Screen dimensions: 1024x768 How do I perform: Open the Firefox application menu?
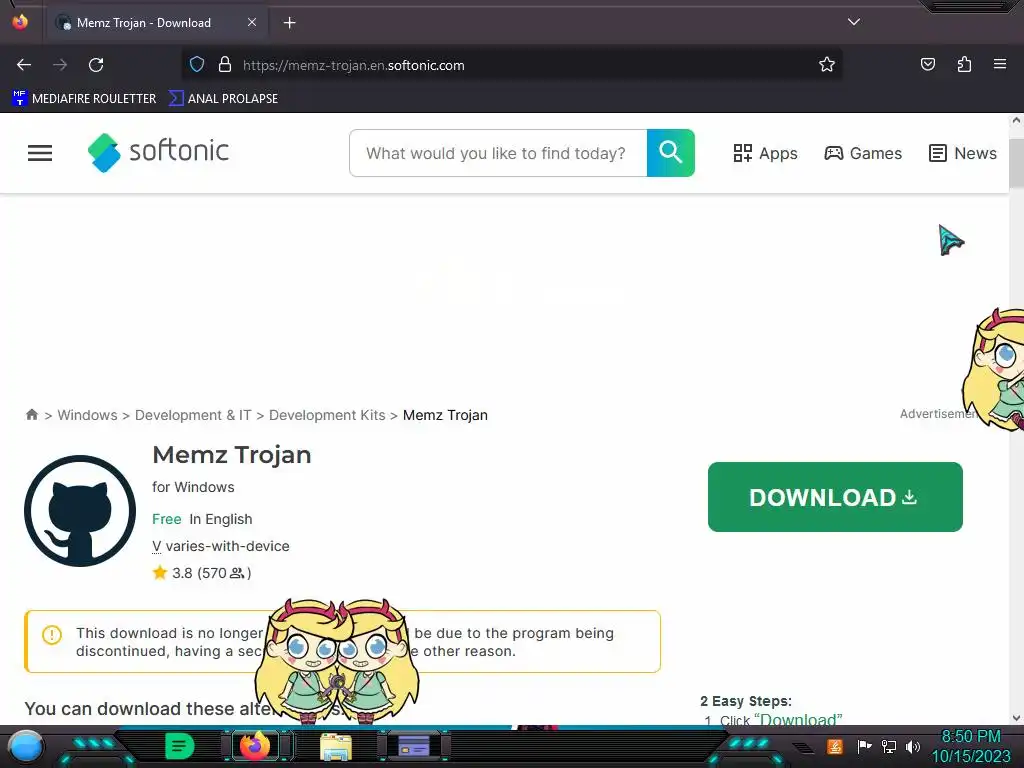click(x=1000, y=65)
